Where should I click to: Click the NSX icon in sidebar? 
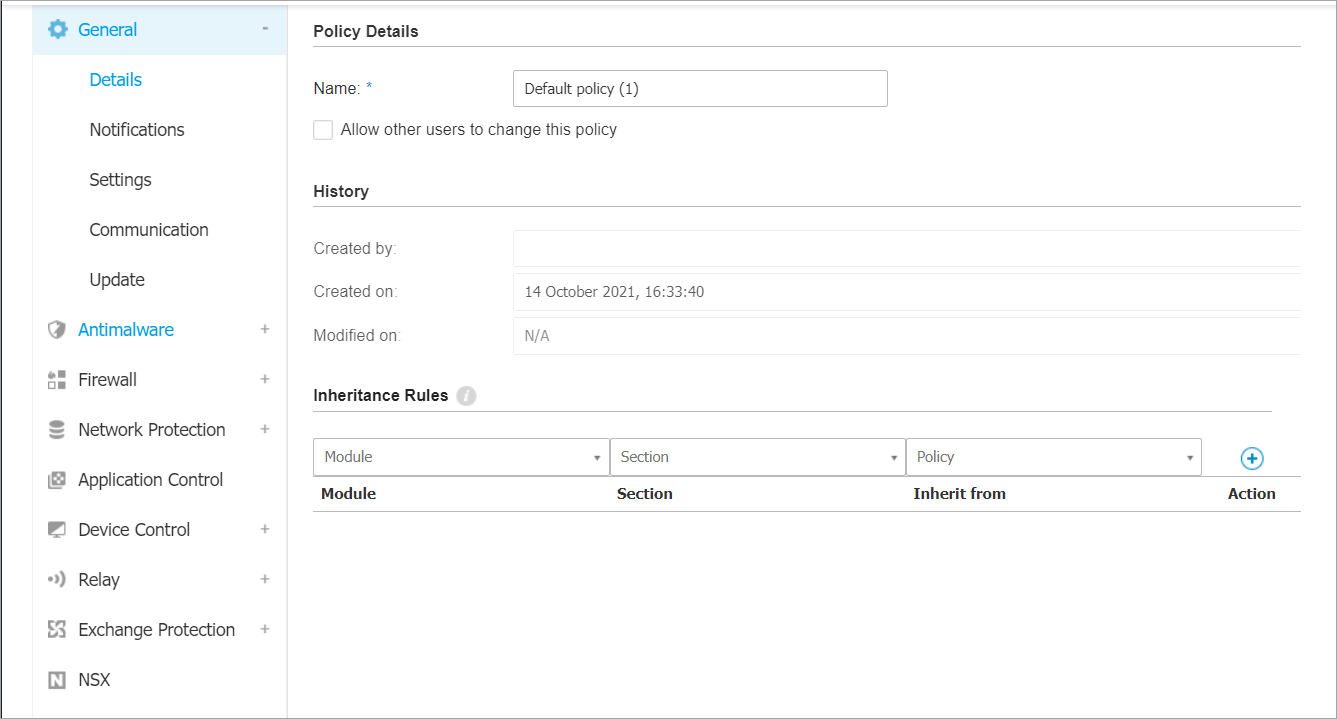(57, 680)
